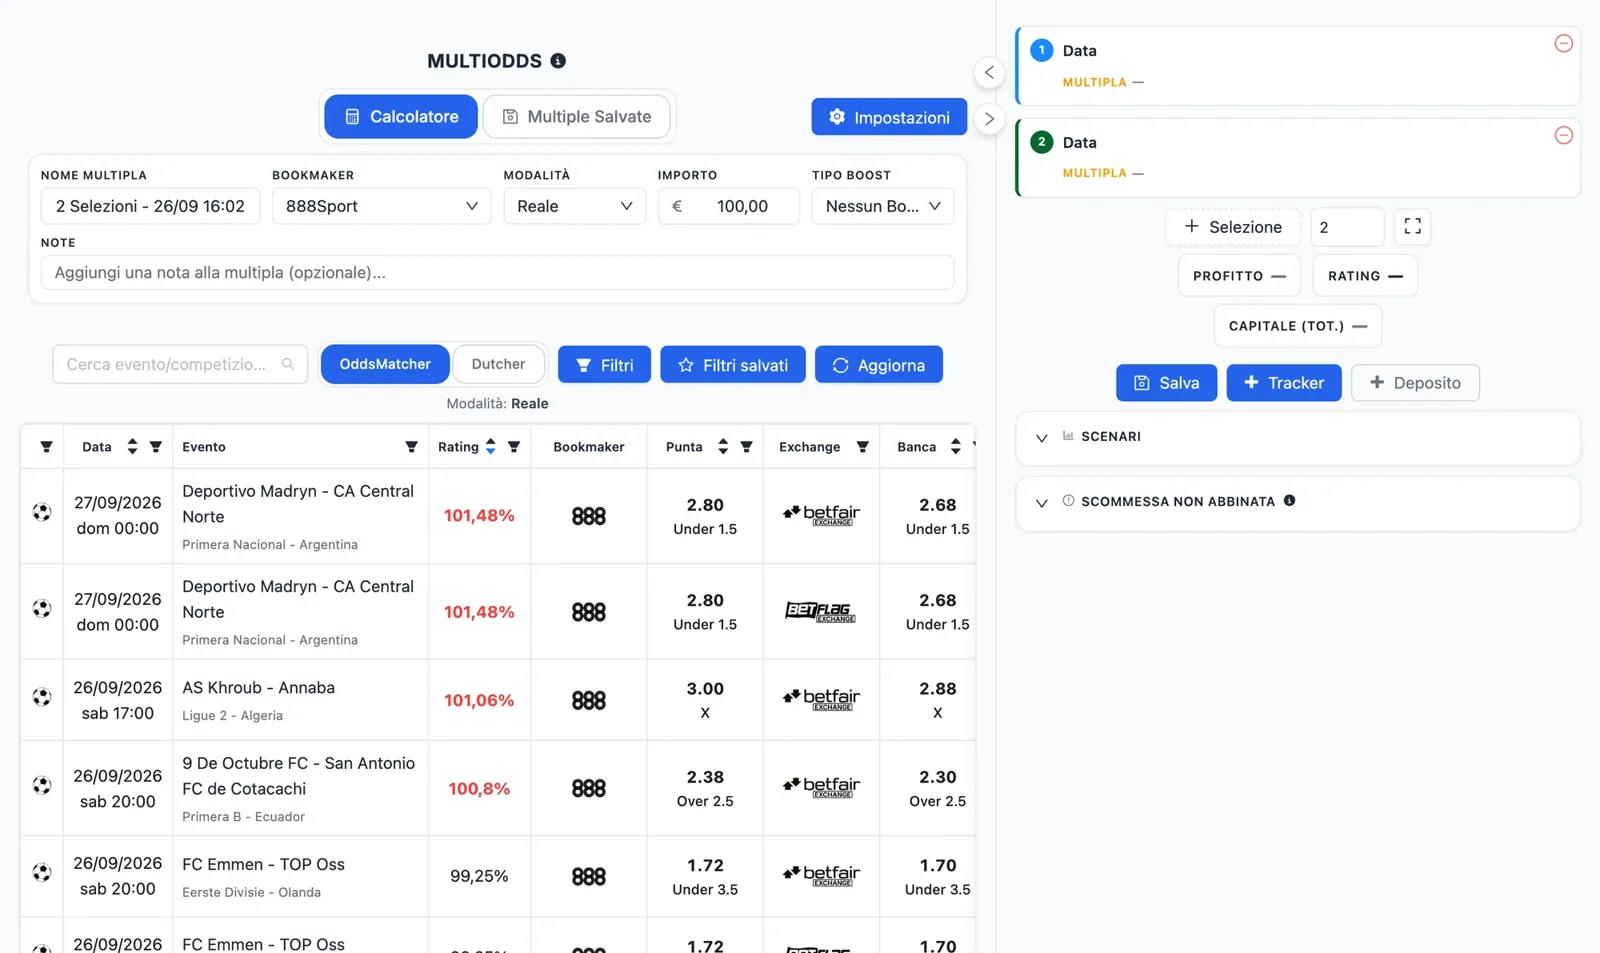Open the Tipo Boost dropdown
The height and width of the screenshot is (953, 1600).
883,206
